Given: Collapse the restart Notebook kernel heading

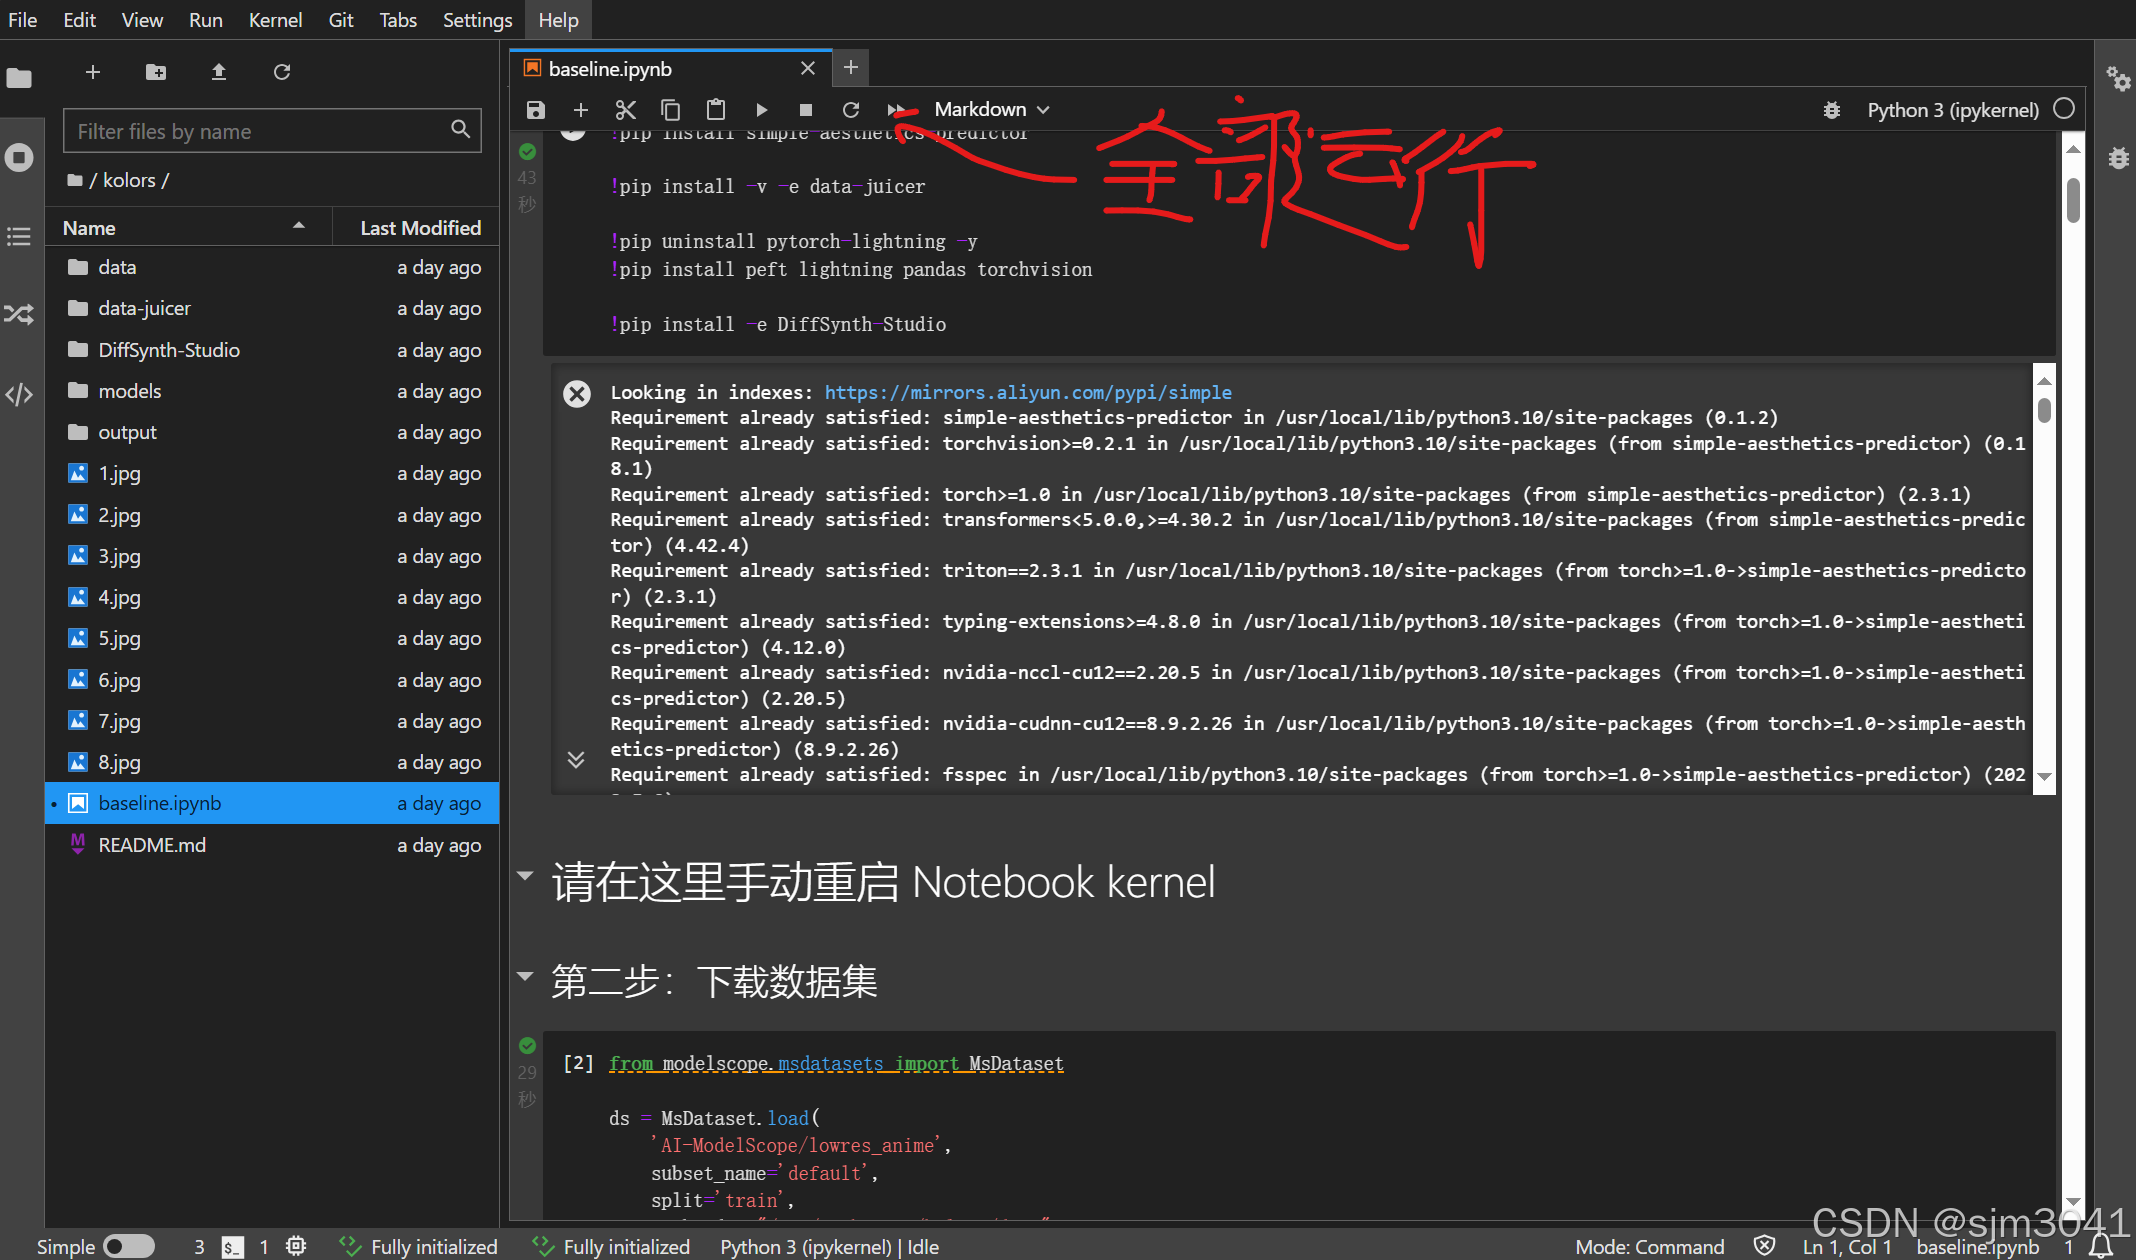Looking at the screenshot, I should pos(525,875).
